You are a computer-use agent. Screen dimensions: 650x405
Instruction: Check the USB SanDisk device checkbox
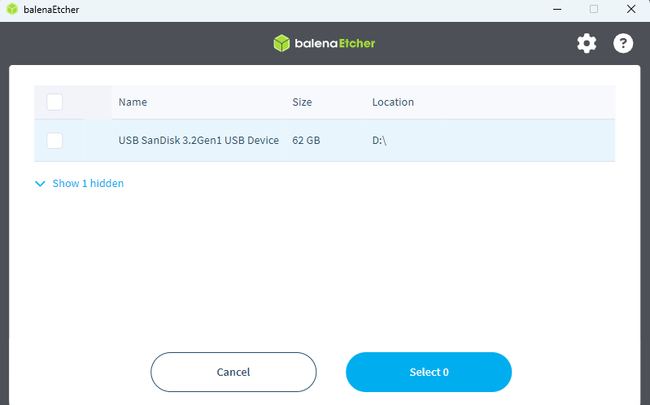pos(55,141)
